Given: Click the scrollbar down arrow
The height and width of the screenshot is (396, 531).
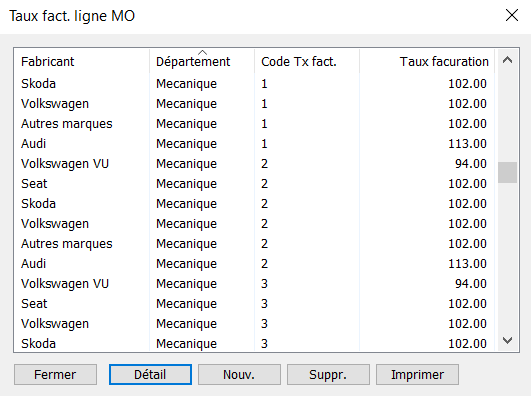Looking at the screenshot, I should tap(507, 340).
